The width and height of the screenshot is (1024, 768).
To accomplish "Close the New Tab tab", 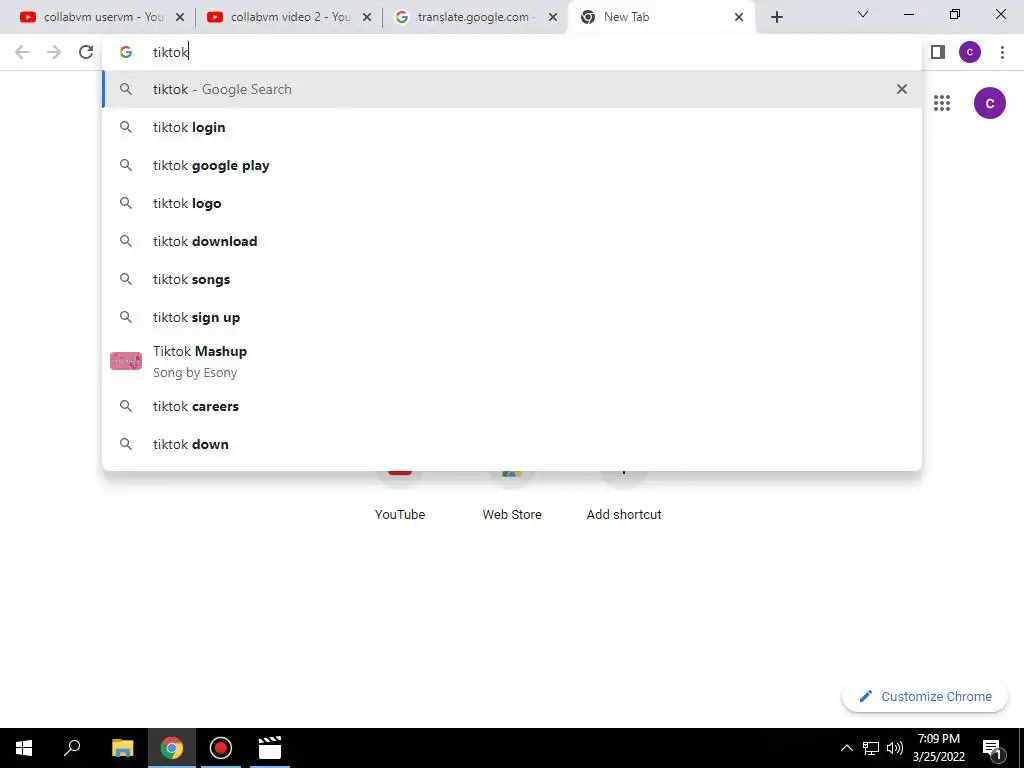I will pos(739,17).
